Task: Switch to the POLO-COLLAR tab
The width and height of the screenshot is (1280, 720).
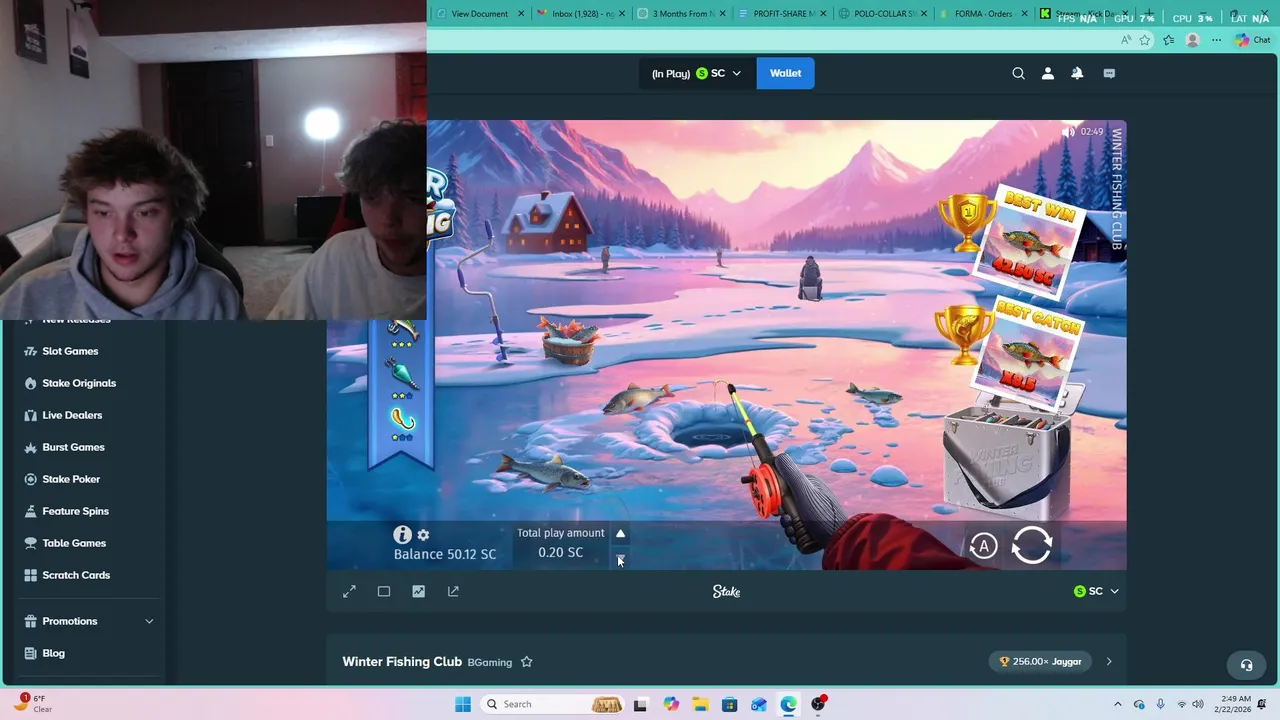Action: coord(882,14)
